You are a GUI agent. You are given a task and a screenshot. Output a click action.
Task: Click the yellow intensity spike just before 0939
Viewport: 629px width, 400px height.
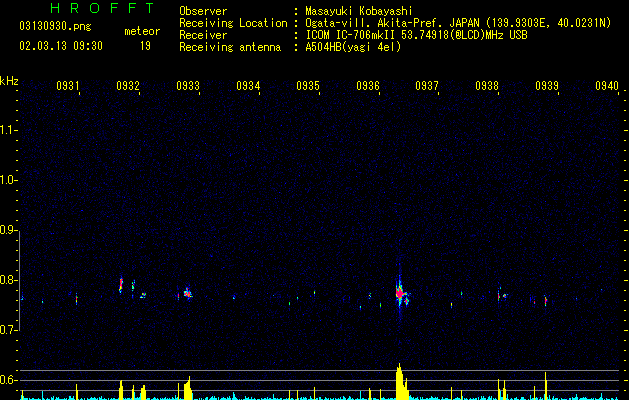[546, 386]
